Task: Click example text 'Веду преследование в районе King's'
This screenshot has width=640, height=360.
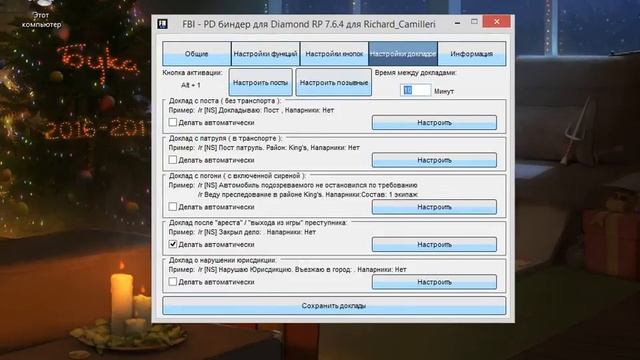Action: pyautogui.click(x=264, y=194)
